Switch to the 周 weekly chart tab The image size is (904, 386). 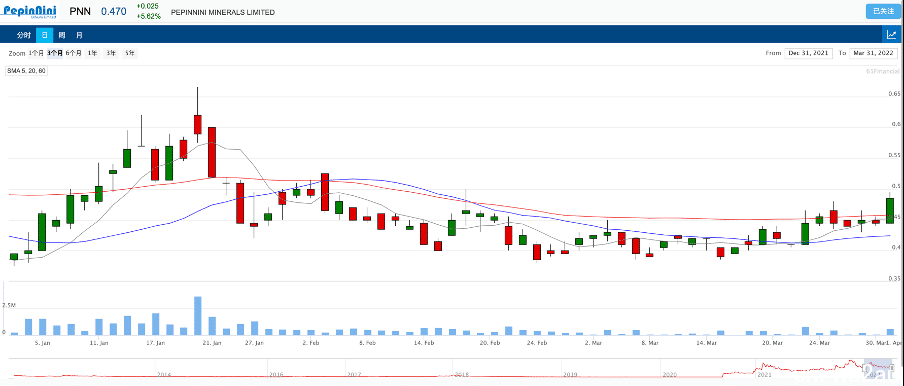[x=62, y=35]
